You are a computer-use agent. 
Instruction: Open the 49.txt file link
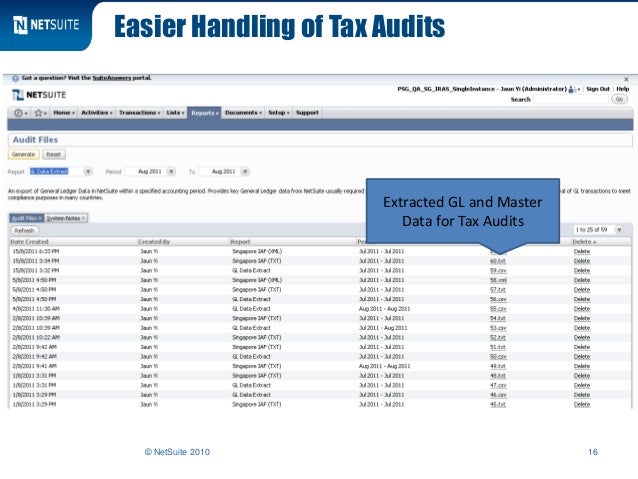(x=498, y=366)
